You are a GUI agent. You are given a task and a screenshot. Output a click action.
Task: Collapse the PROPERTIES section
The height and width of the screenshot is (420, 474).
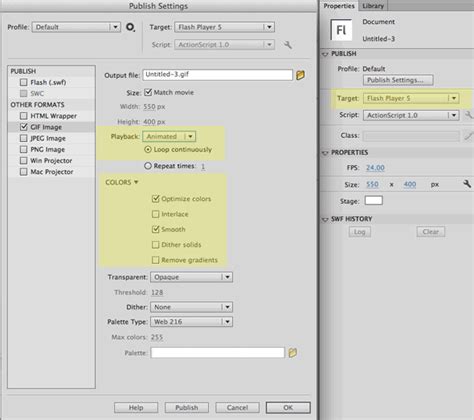click(x=325, y=153)
